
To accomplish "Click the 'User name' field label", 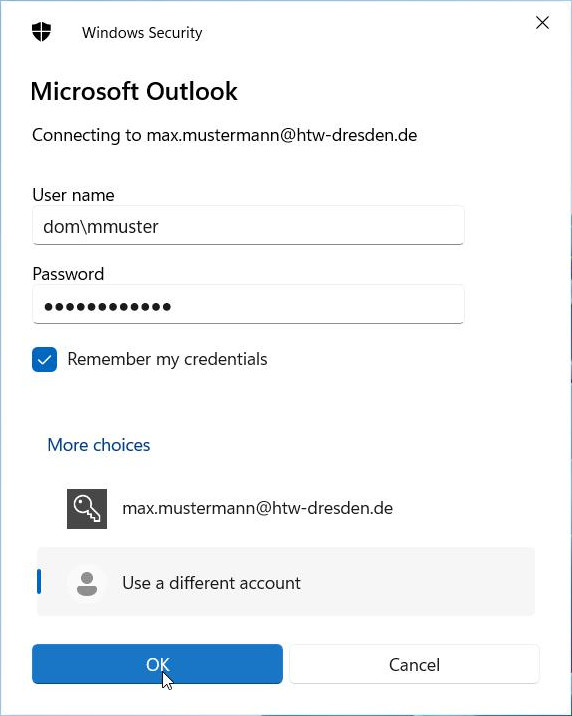I will tap(73, 195).
